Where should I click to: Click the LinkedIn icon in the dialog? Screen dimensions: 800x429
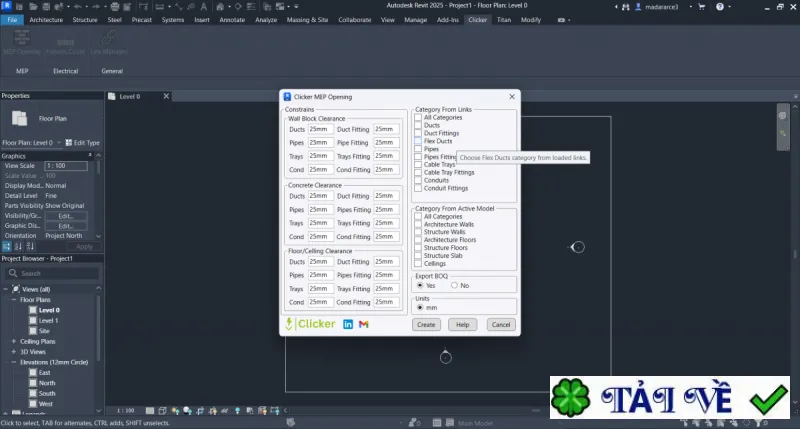pyautogui.click(x=348, y=324)
